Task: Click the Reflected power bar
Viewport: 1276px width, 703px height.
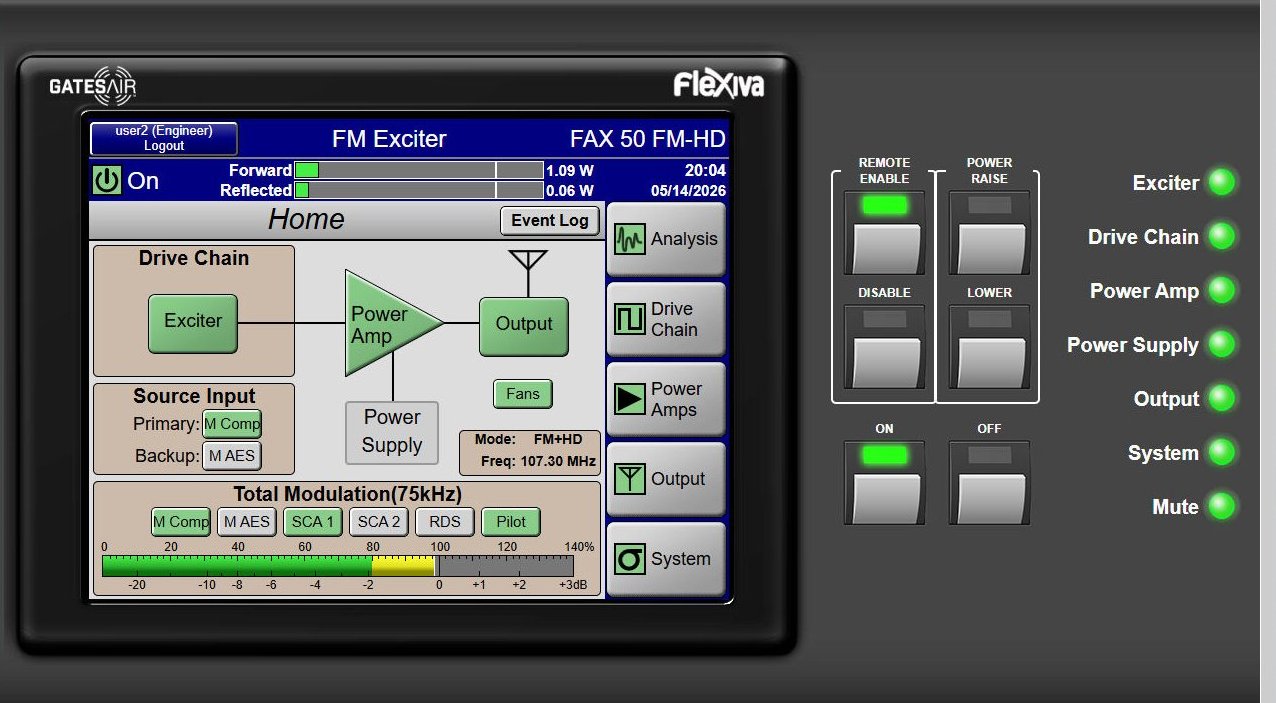Action: (x=419, y=190)
